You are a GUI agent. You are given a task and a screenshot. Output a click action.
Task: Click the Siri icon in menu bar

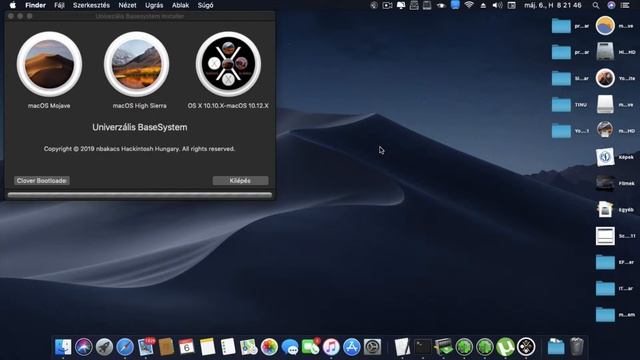point(611,5)
